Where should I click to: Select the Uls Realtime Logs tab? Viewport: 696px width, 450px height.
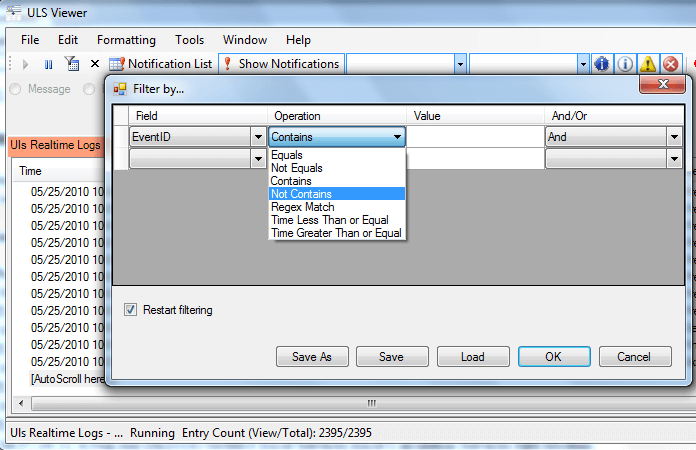(55, 145)
